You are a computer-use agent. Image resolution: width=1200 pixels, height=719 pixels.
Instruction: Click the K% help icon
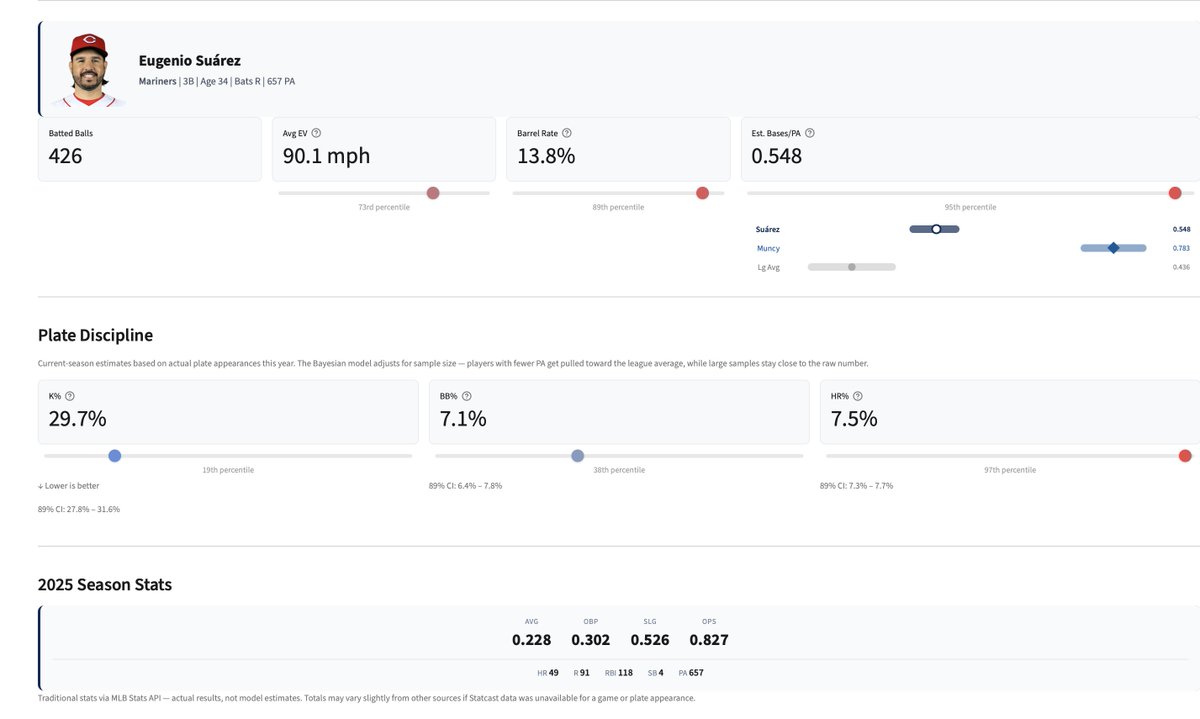pos(69,396)
